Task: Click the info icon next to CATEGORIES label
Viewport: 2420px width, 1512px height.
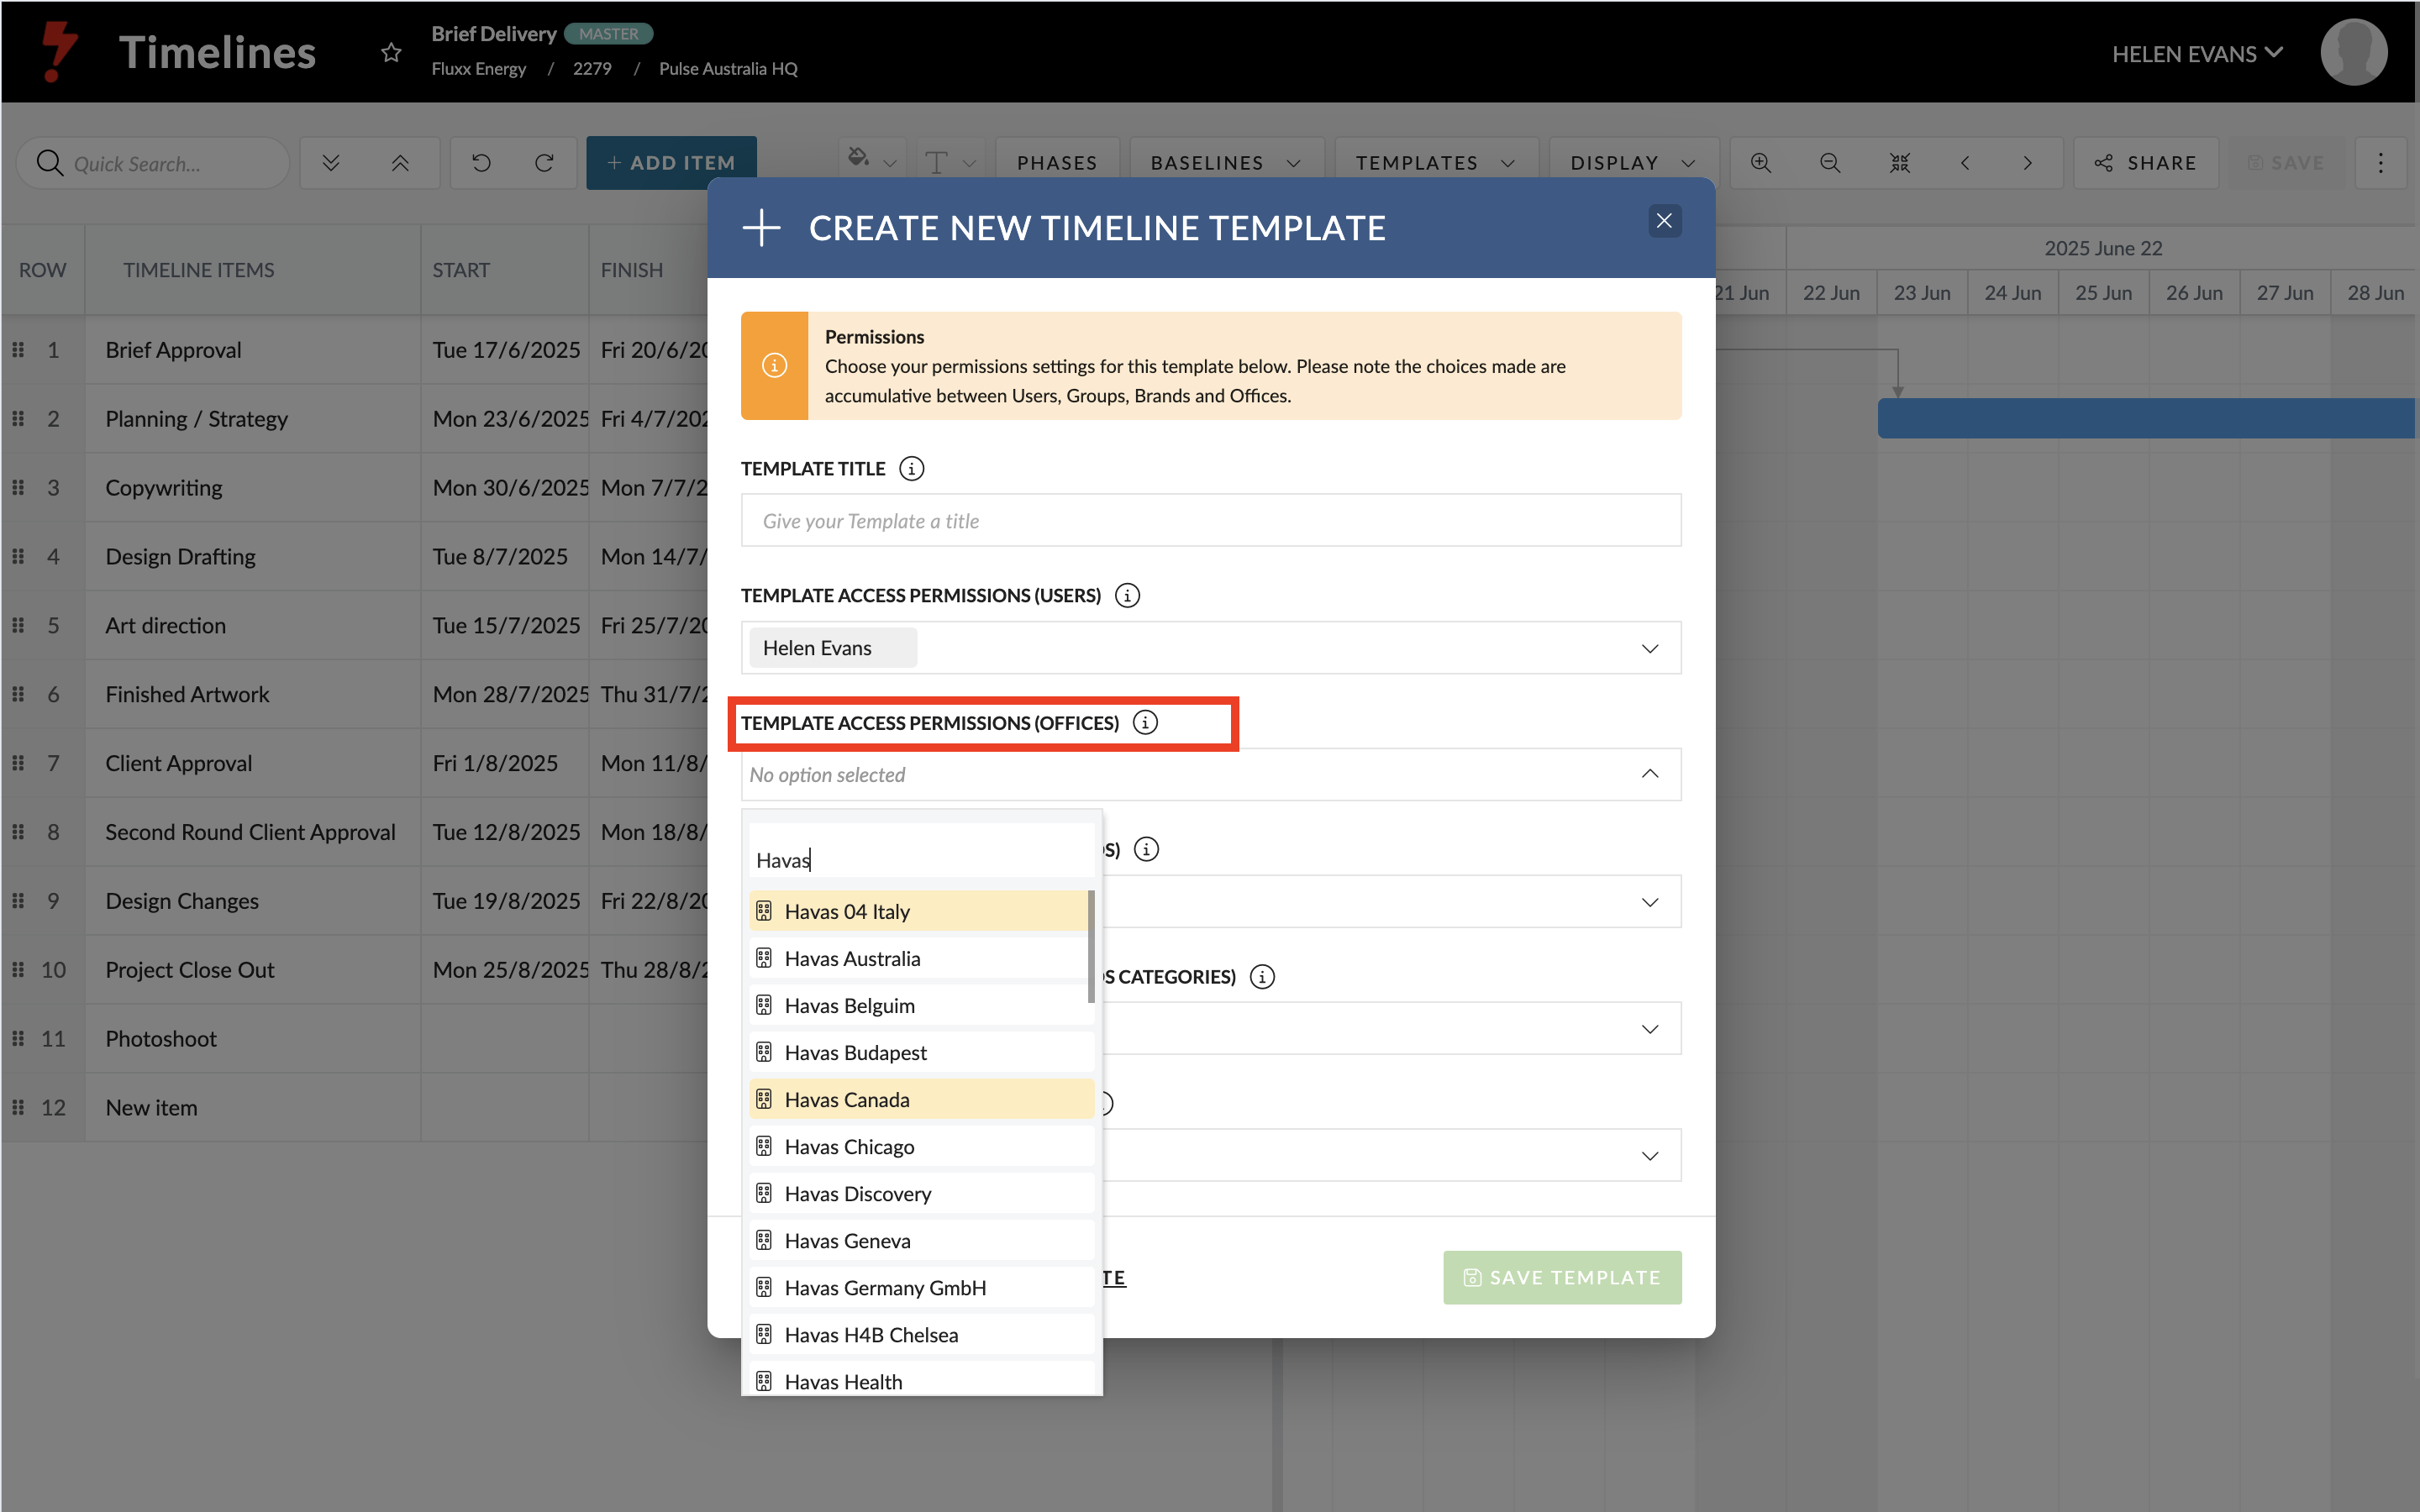Action: (1262, 976)
